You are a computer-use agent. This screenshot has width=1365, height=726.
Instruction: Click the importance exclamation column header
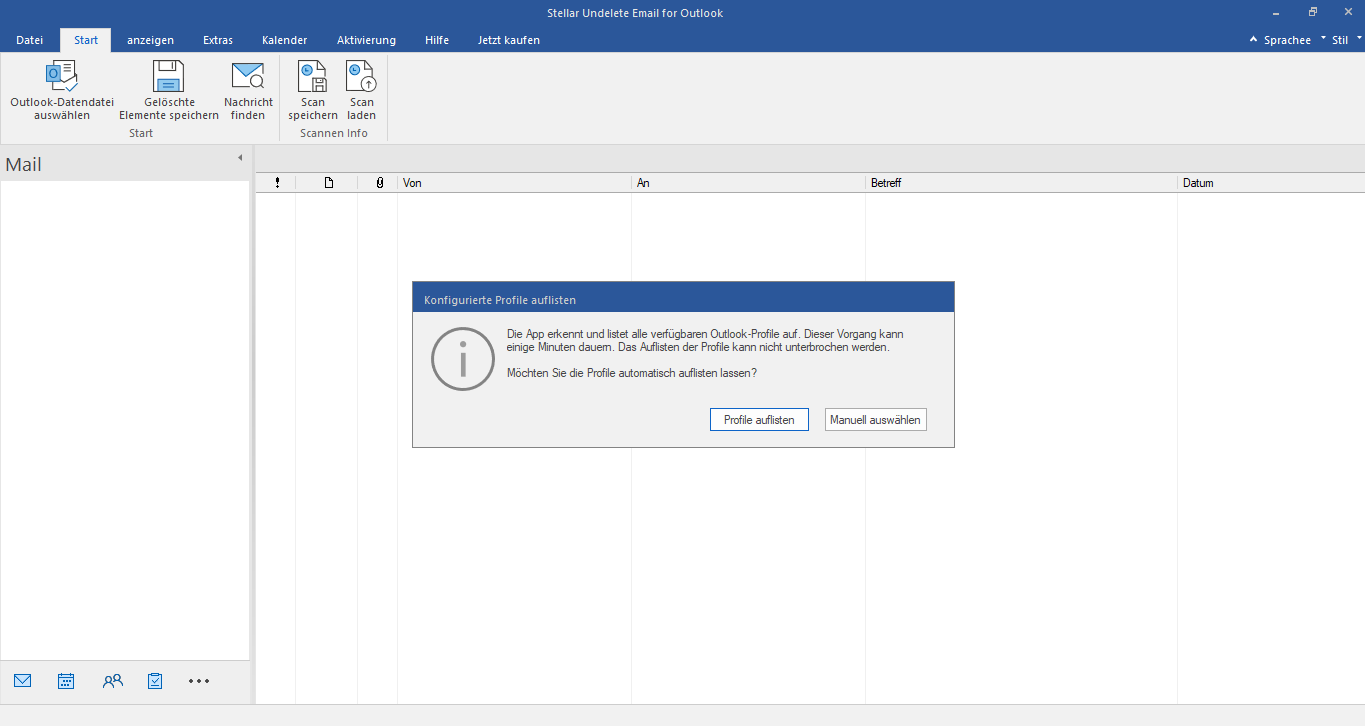(277, 183)
